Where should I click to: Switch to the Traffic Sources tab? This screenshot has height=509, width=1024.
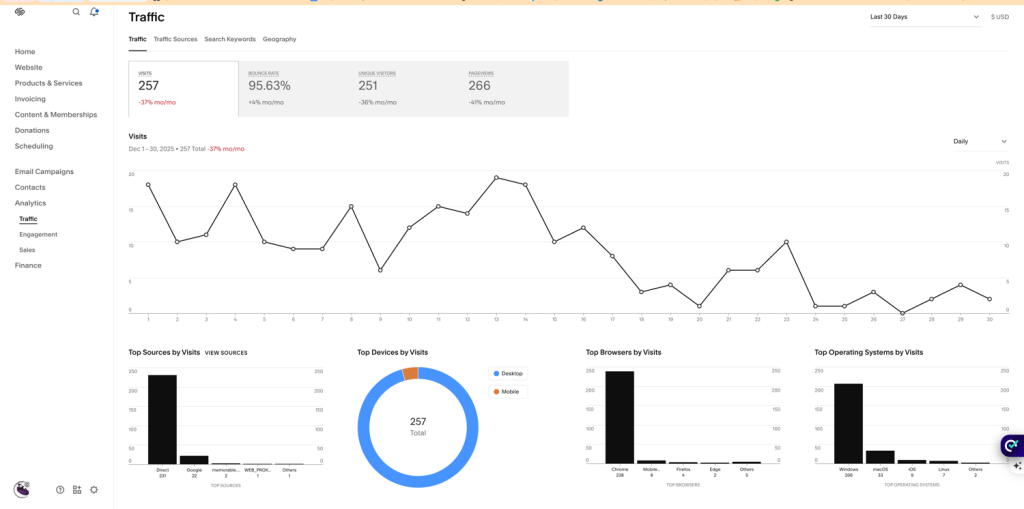(175, 39)
